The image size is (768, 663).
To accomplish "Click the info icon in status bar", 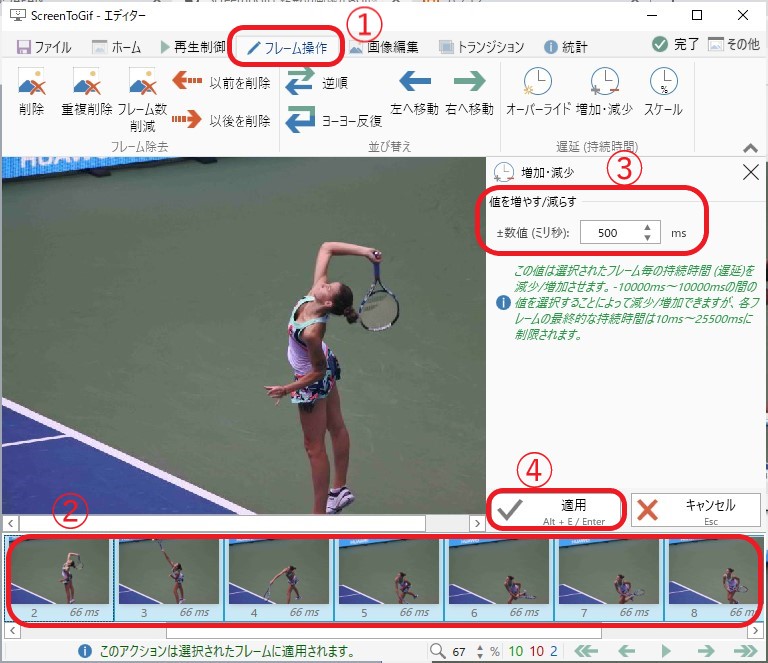I will point(85,651).
